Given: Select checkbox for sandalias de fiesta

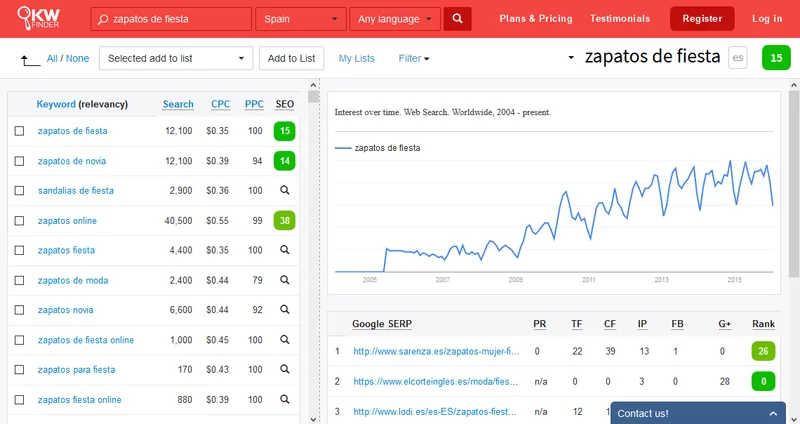Looking at the screenshot, I should click(19, 190).
